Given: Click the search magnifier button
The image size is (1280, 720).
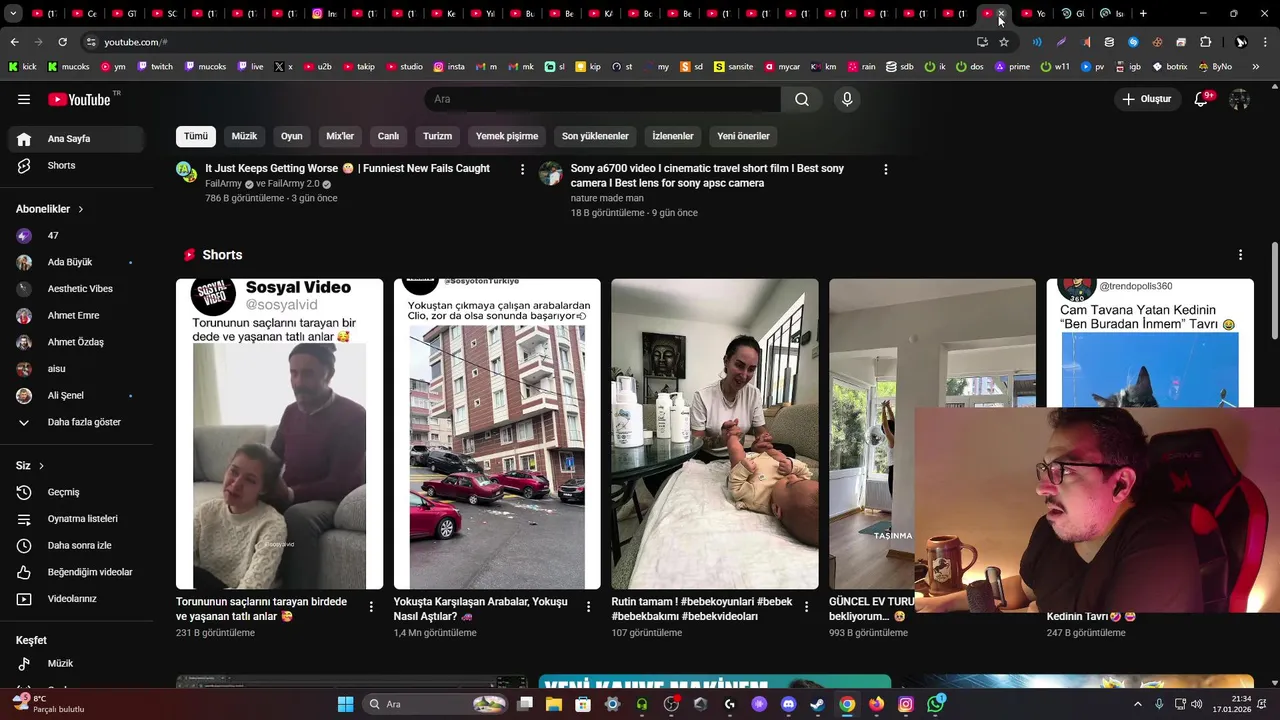Looking at the screenshot, I should (802, 99).
